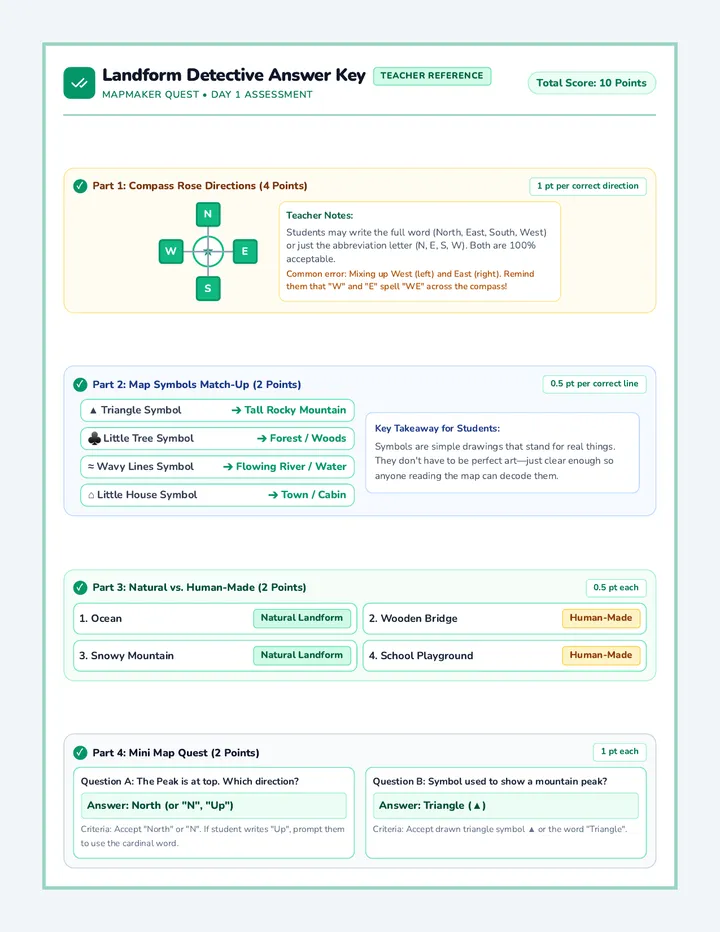This screenshot has width=720, height=932.
Task: Click the 1 pt per correct direction tag
Action: point(588,186)
